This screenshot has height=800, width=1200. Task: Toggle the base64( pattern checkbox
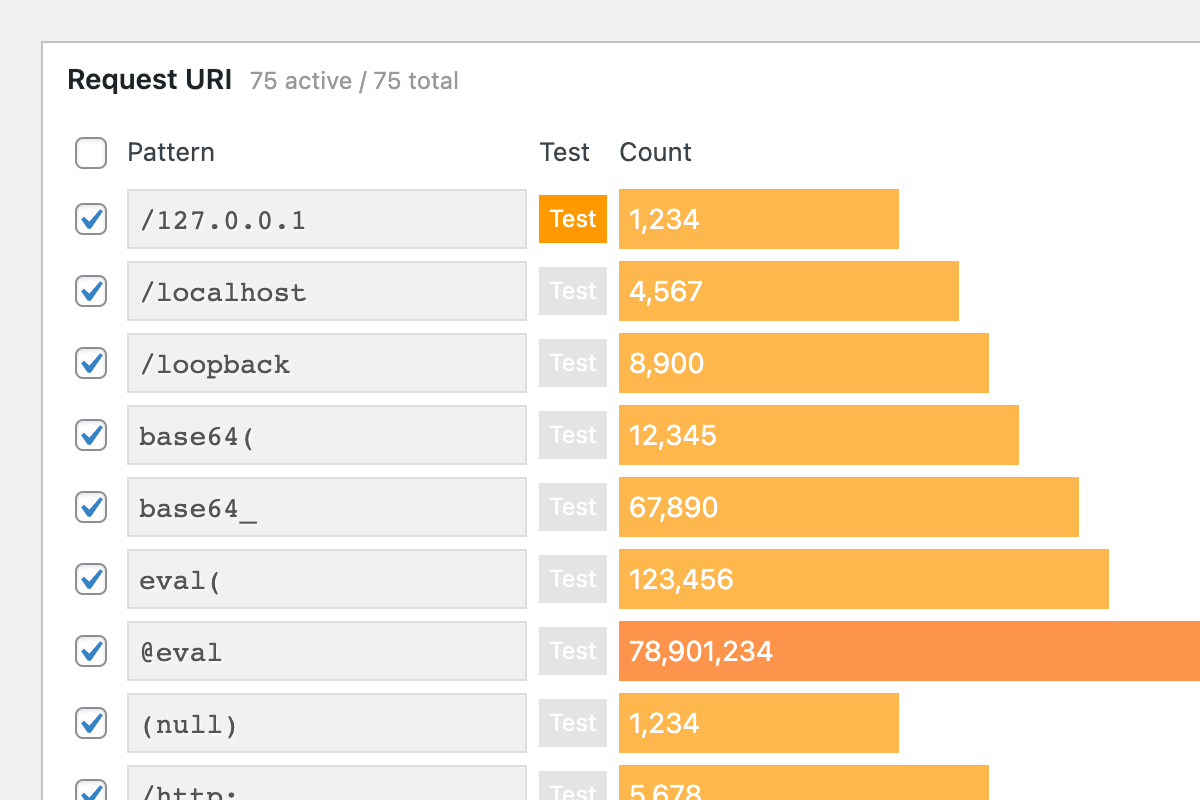(90, 435)
